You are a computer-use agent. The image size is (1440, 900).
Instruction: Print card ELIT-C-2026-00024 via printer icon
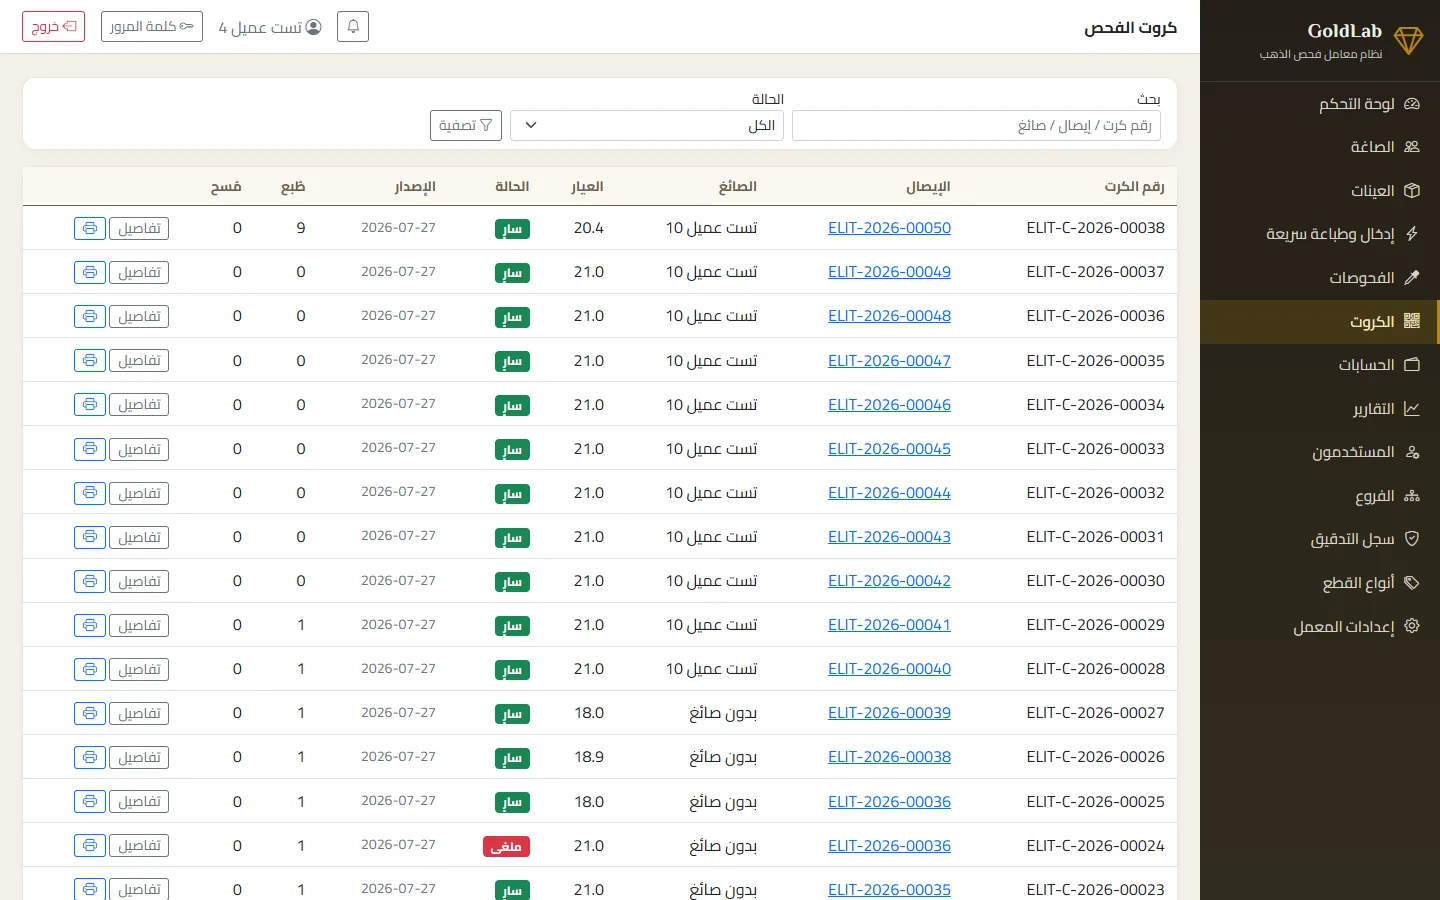click(x=90, y=846)
